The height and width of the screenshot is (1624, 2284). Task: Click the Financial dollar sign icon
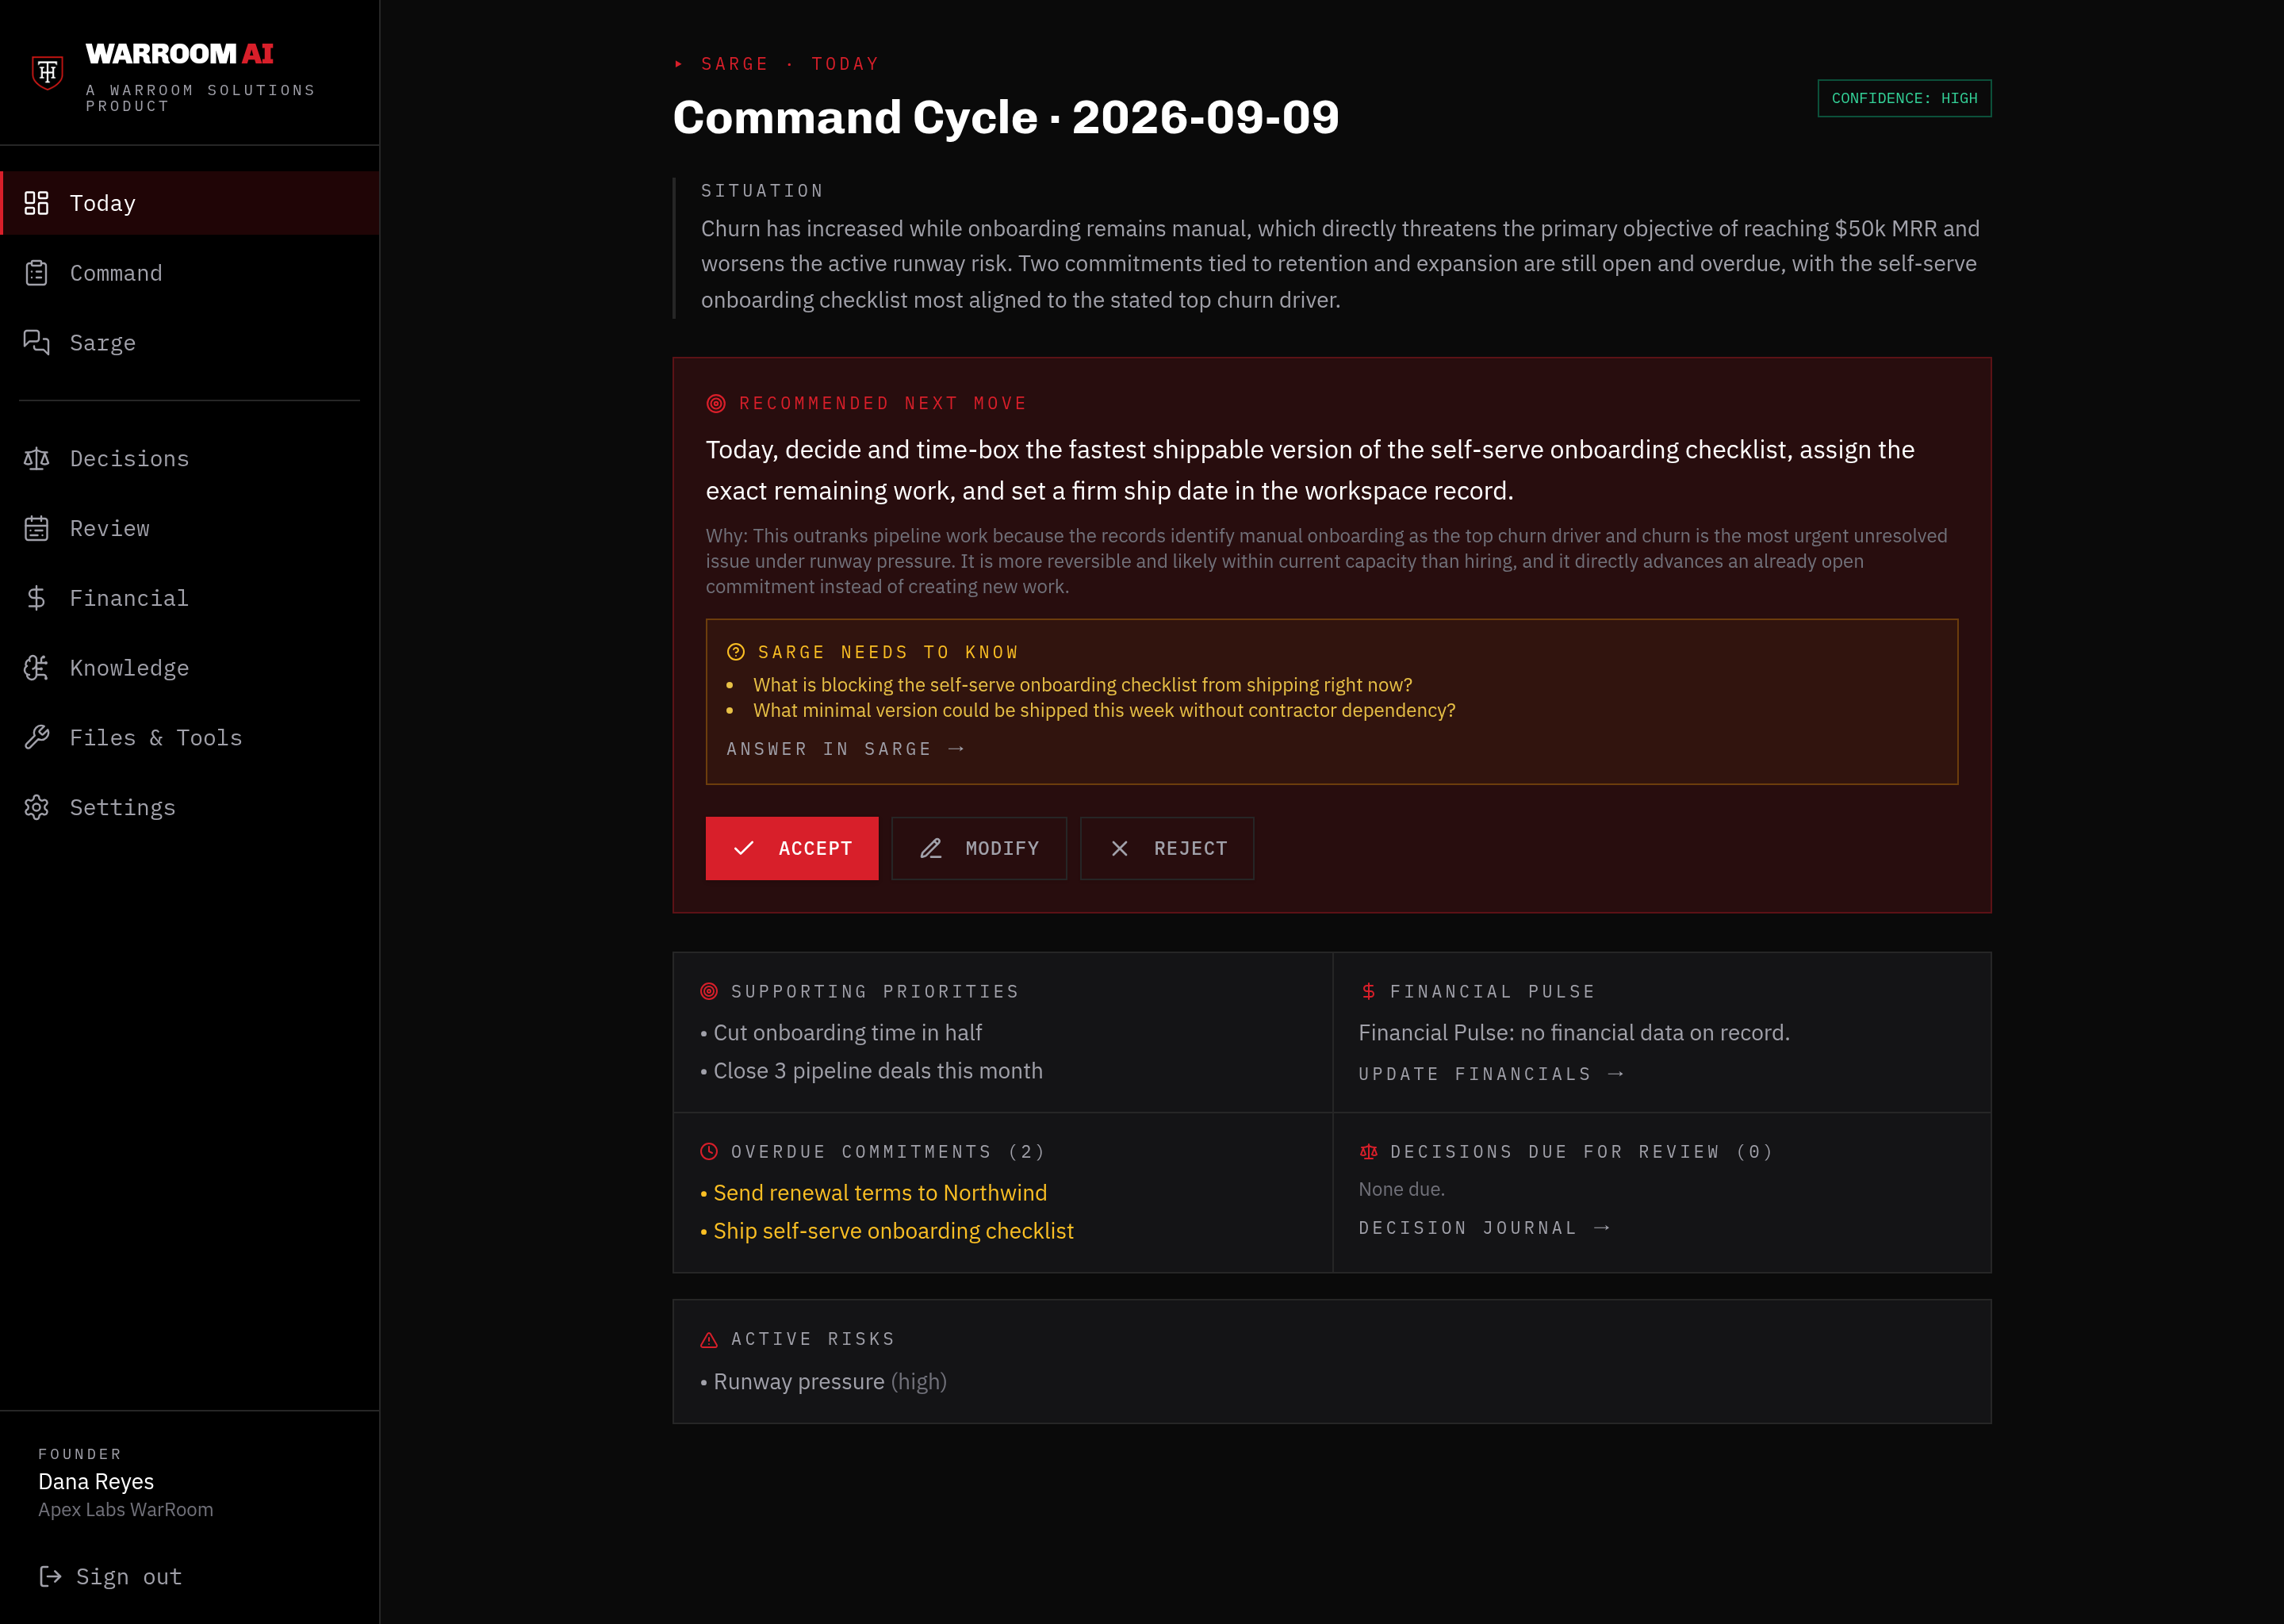[36, 598]
